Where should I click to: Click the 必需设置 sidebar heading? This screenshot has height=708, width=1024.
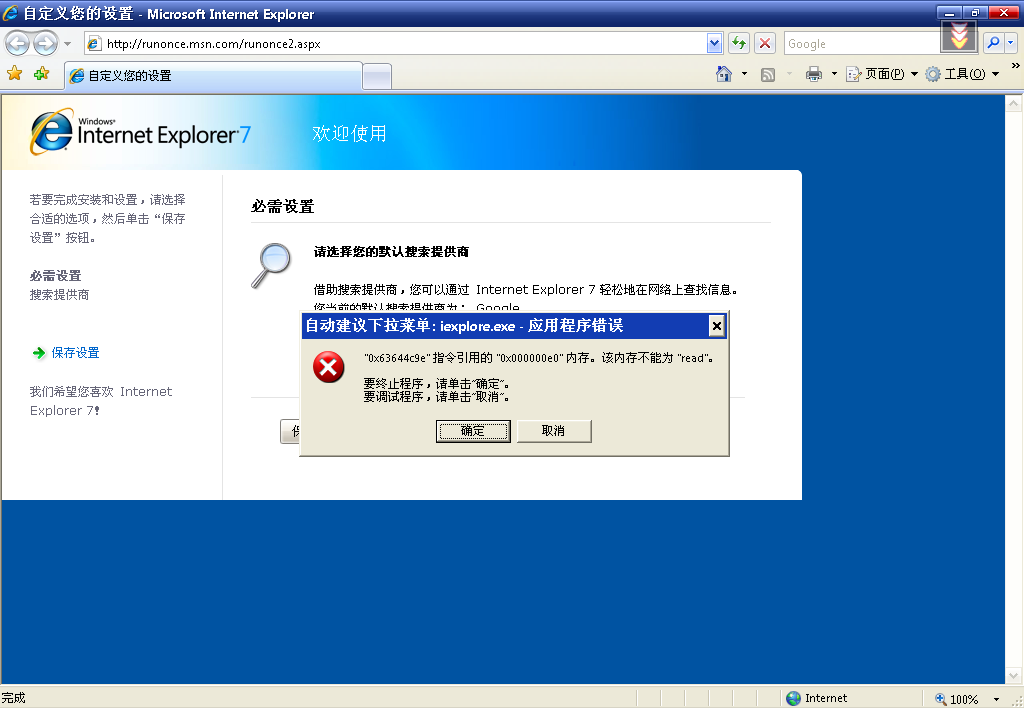coord(56,276)
